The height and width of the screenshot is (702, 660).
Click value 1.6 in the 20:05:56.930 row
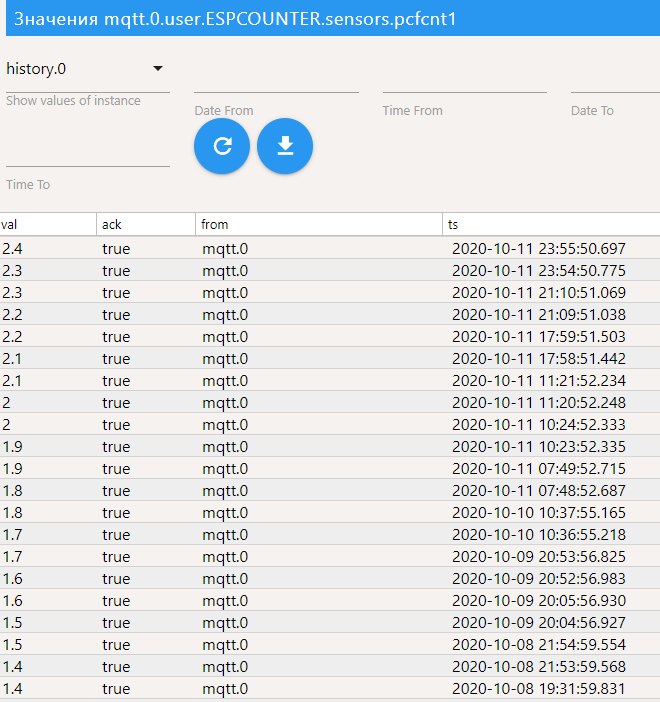tap(12, 600)
